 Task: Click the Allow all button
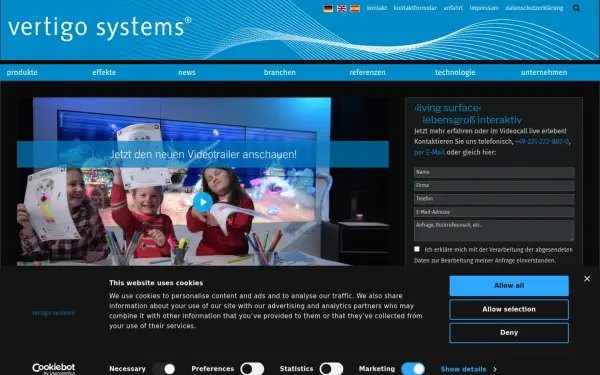pos(509,286)
